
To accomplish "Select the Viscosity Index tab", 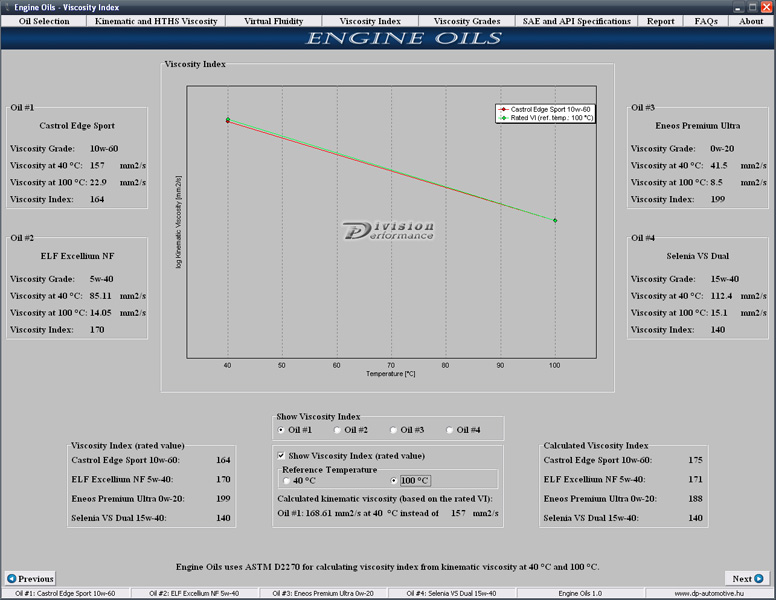I will pyautogui.click(x=370, y=21).
